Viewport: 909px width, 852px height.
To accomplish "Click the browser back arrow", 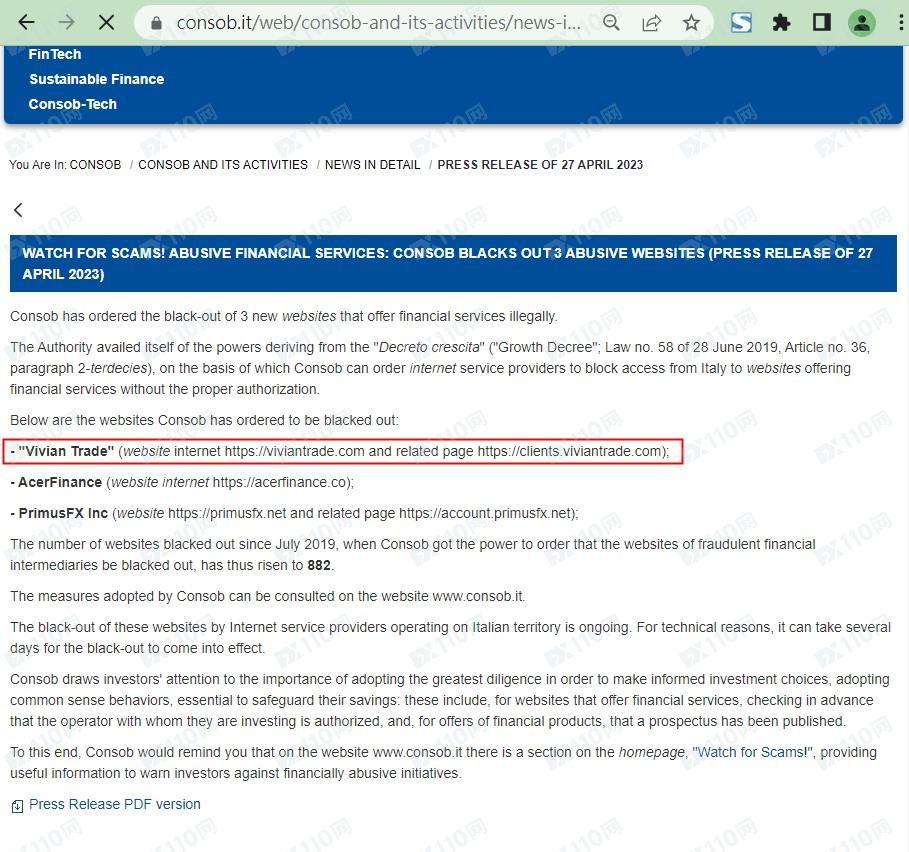I will pos(26,22).
